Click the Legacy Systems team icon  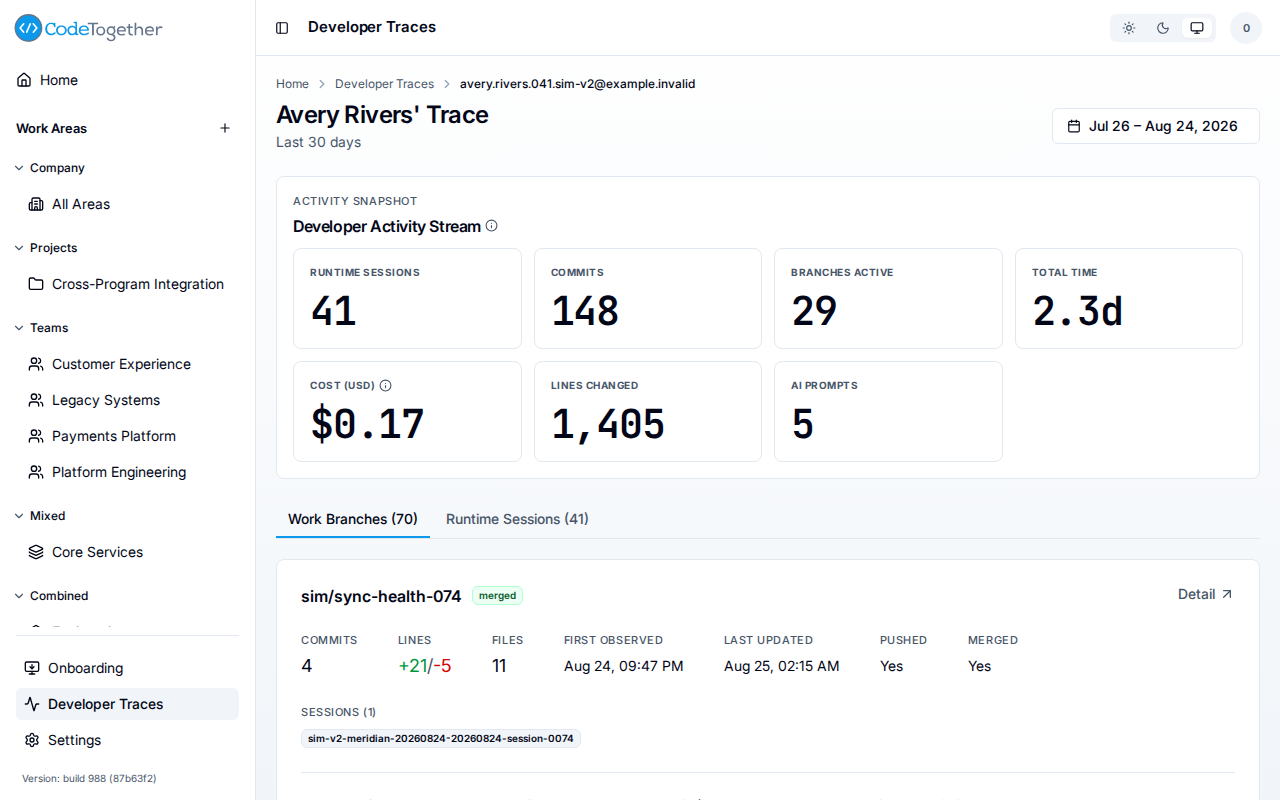[36, 400]
